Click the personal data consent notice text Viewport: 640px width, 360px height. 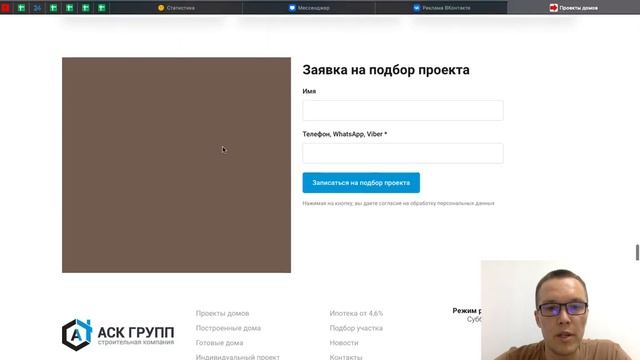point(398,203)
